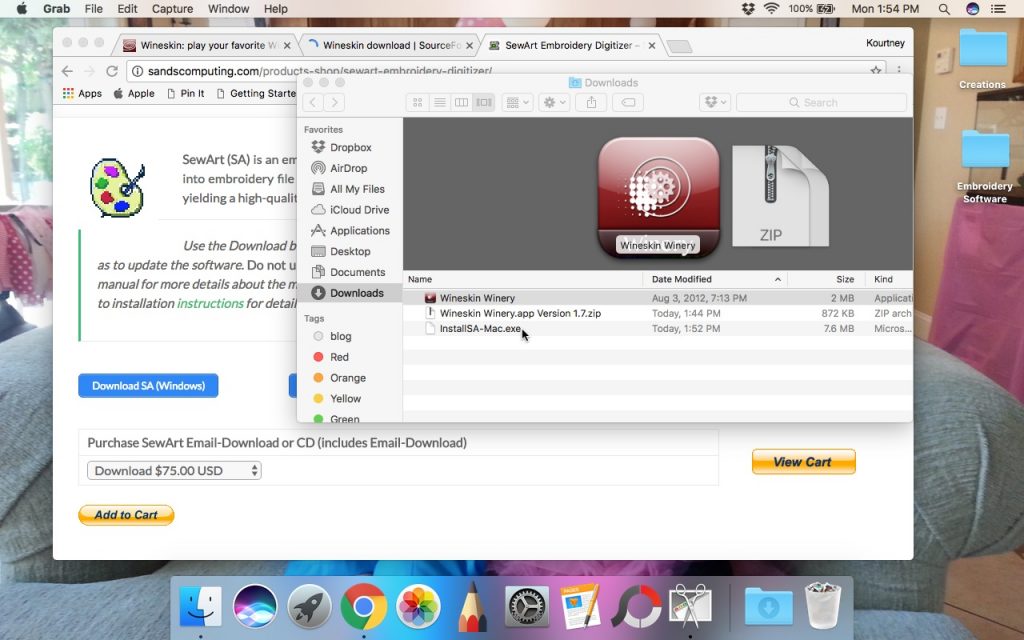Open System Preferences from the Dock
This screenshot has width=1024, height=640.
pyautogui.click(x=527, y=607)
